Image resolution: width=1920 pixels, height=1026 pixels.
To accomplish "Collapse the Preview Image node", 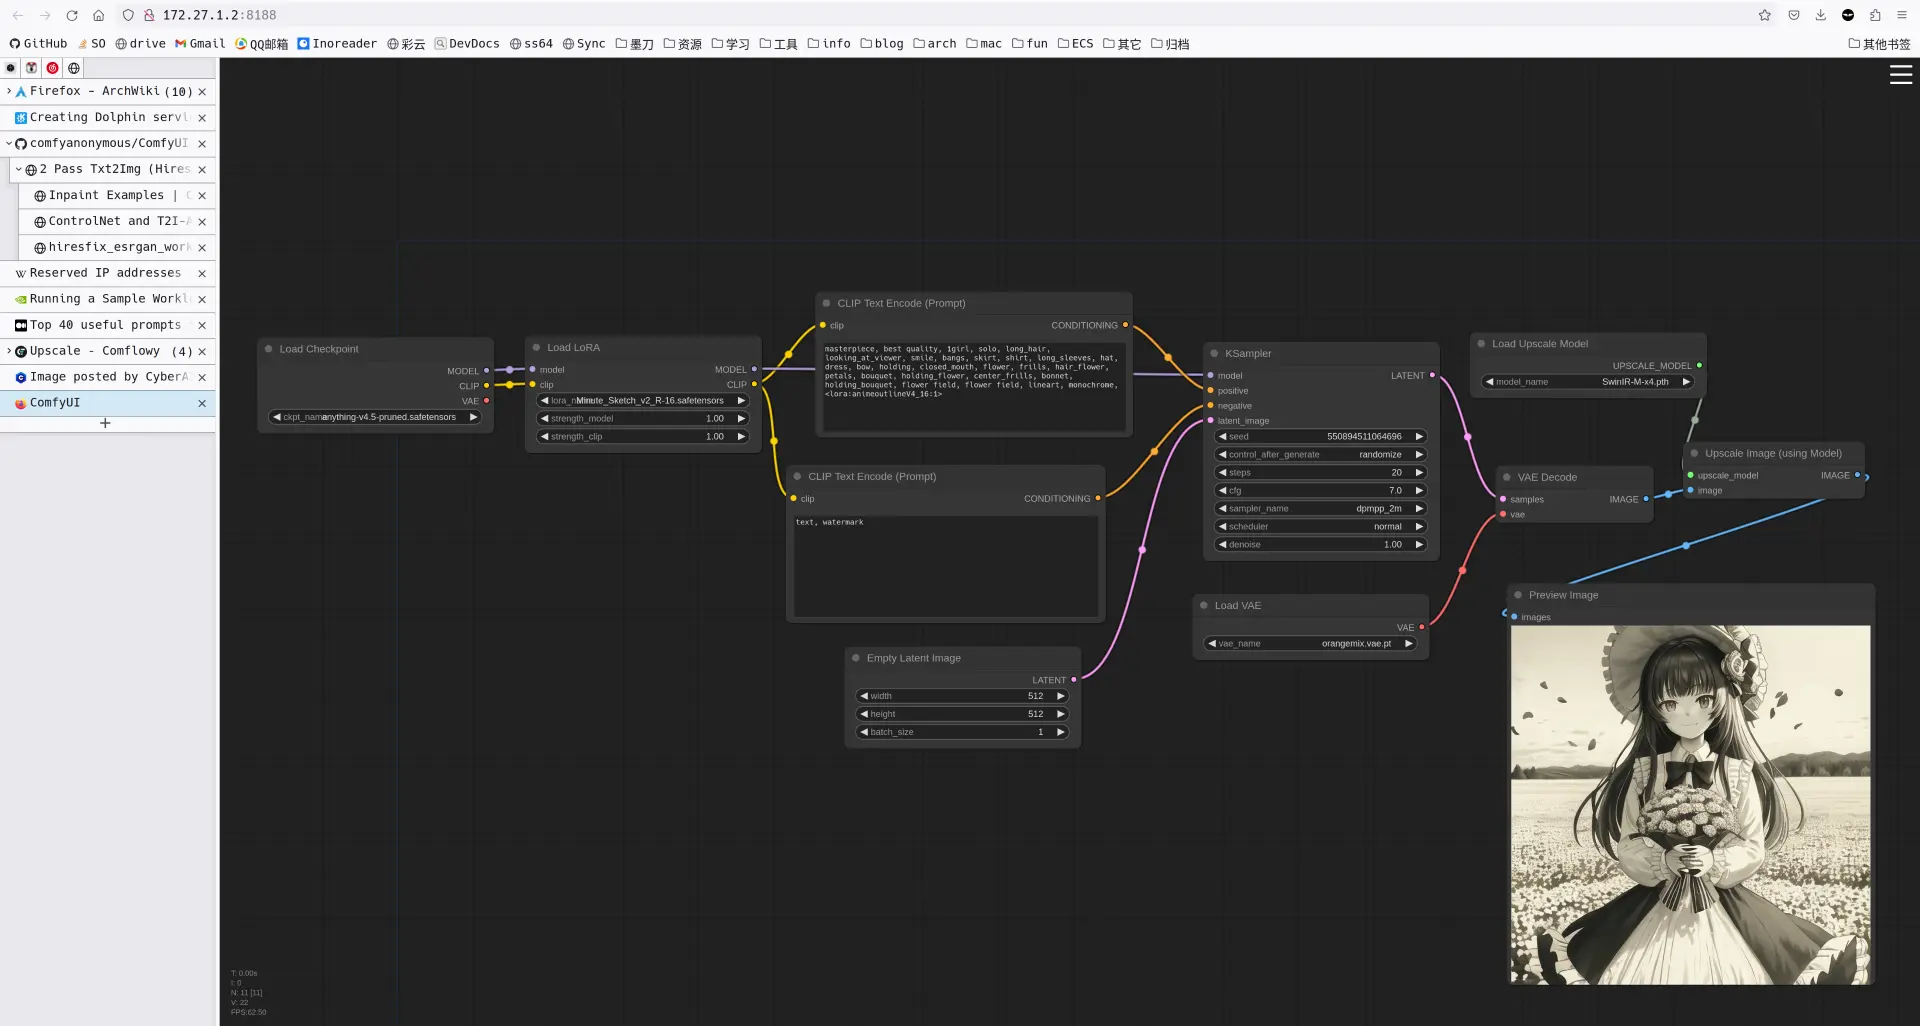I will pyautogui.click(x=1517, y=595).
